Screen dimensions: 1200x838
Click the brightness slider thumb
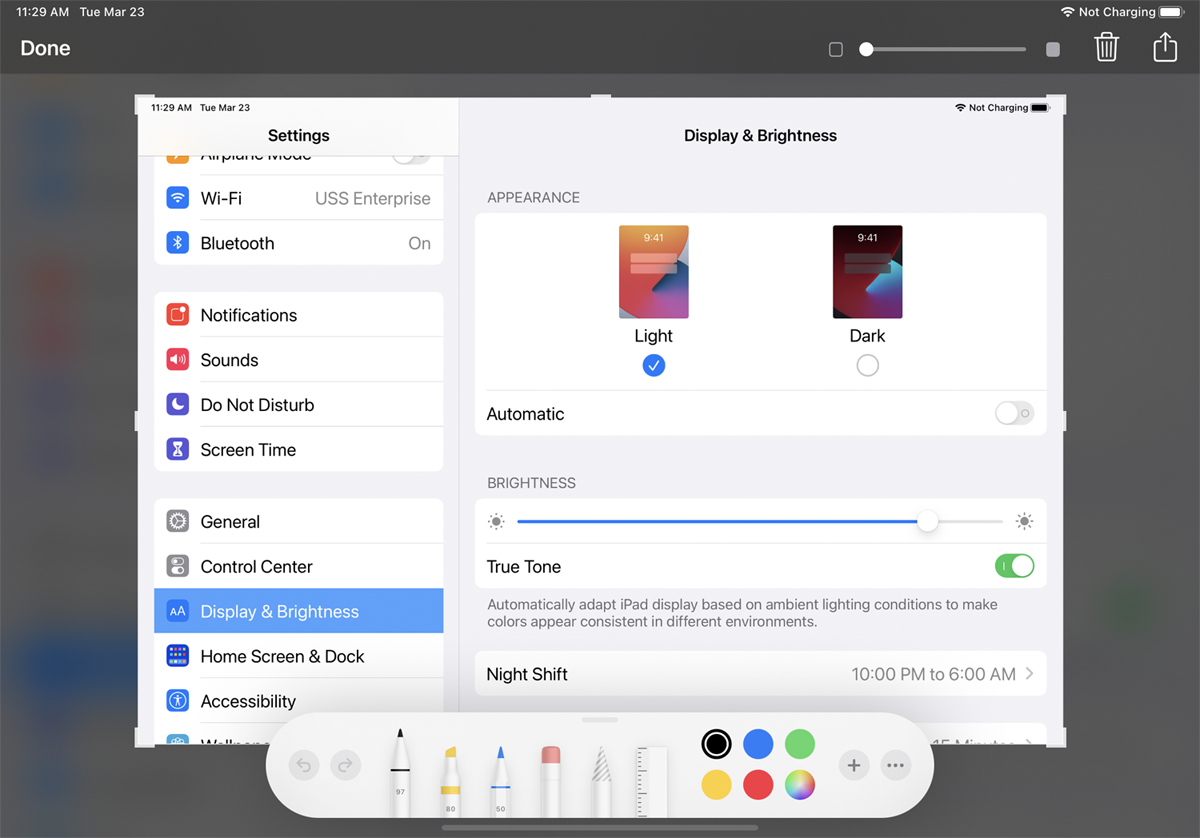point(928,521)
